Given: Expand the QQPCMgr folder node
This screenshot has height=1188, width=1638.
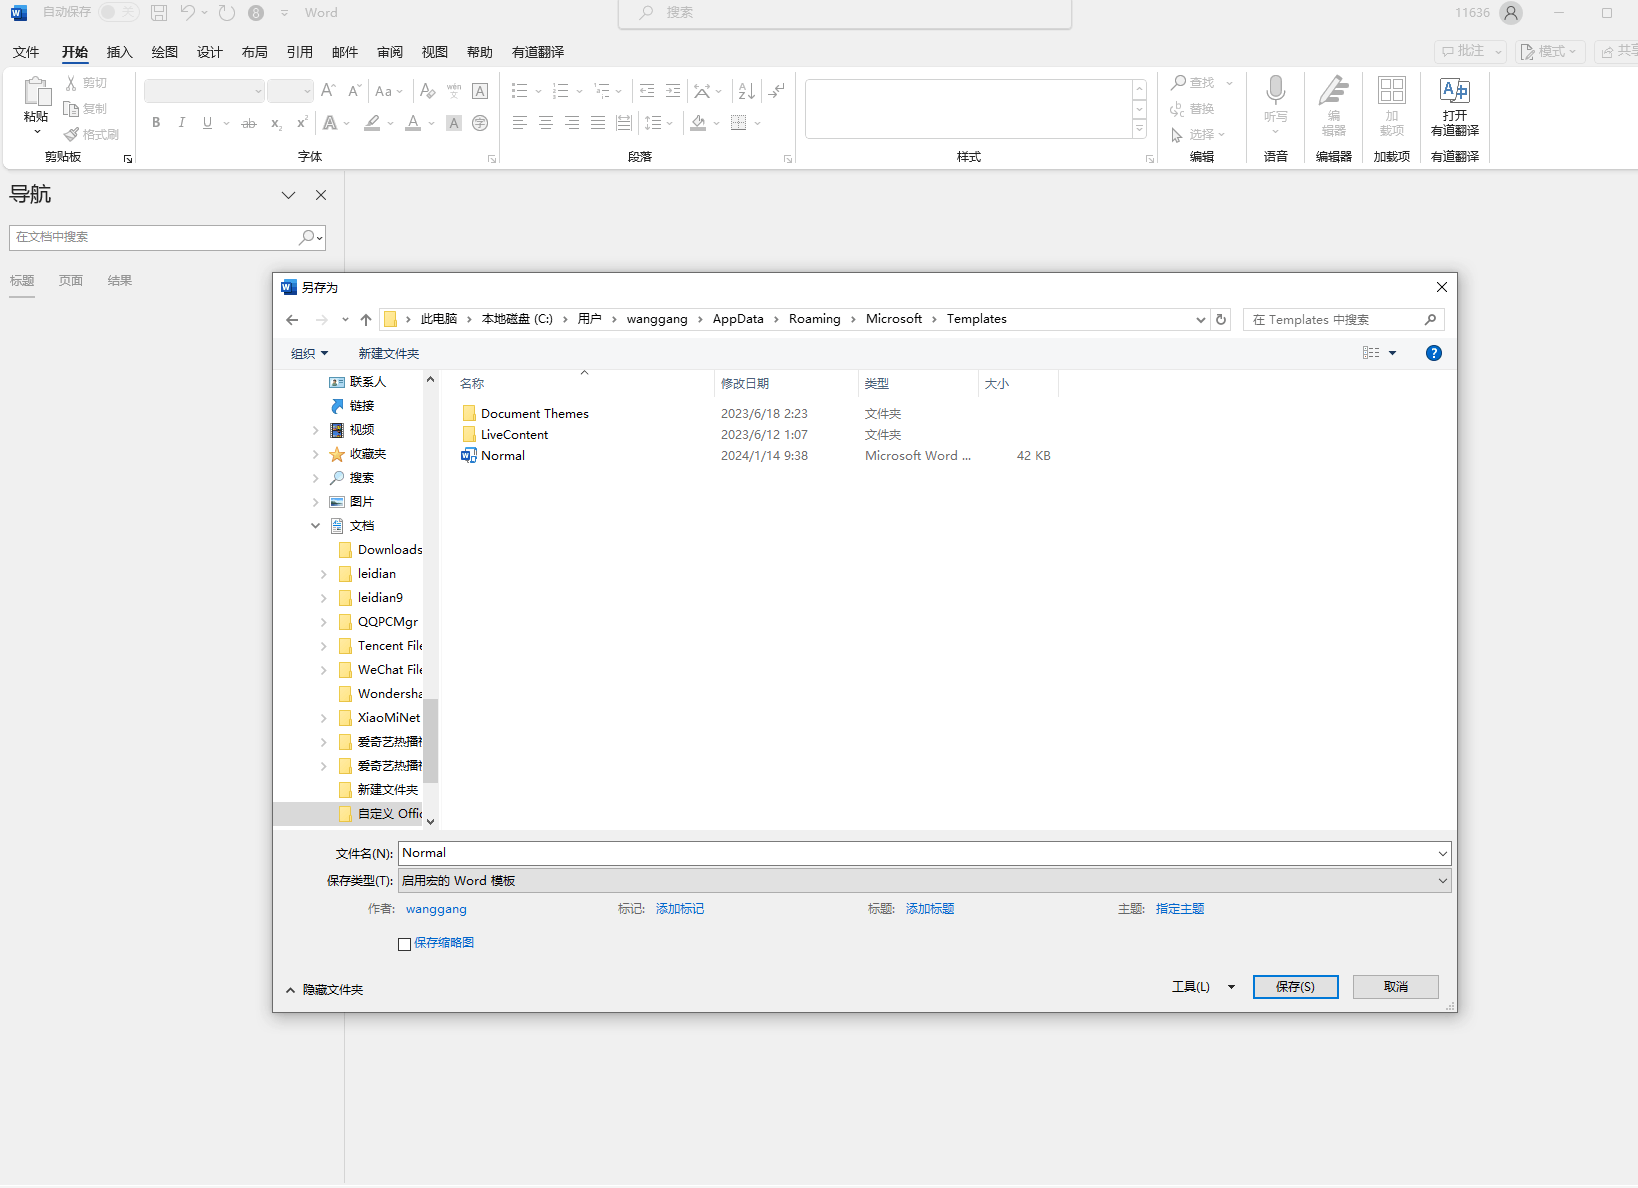Looking at the screenshot, I should (324, 622).
